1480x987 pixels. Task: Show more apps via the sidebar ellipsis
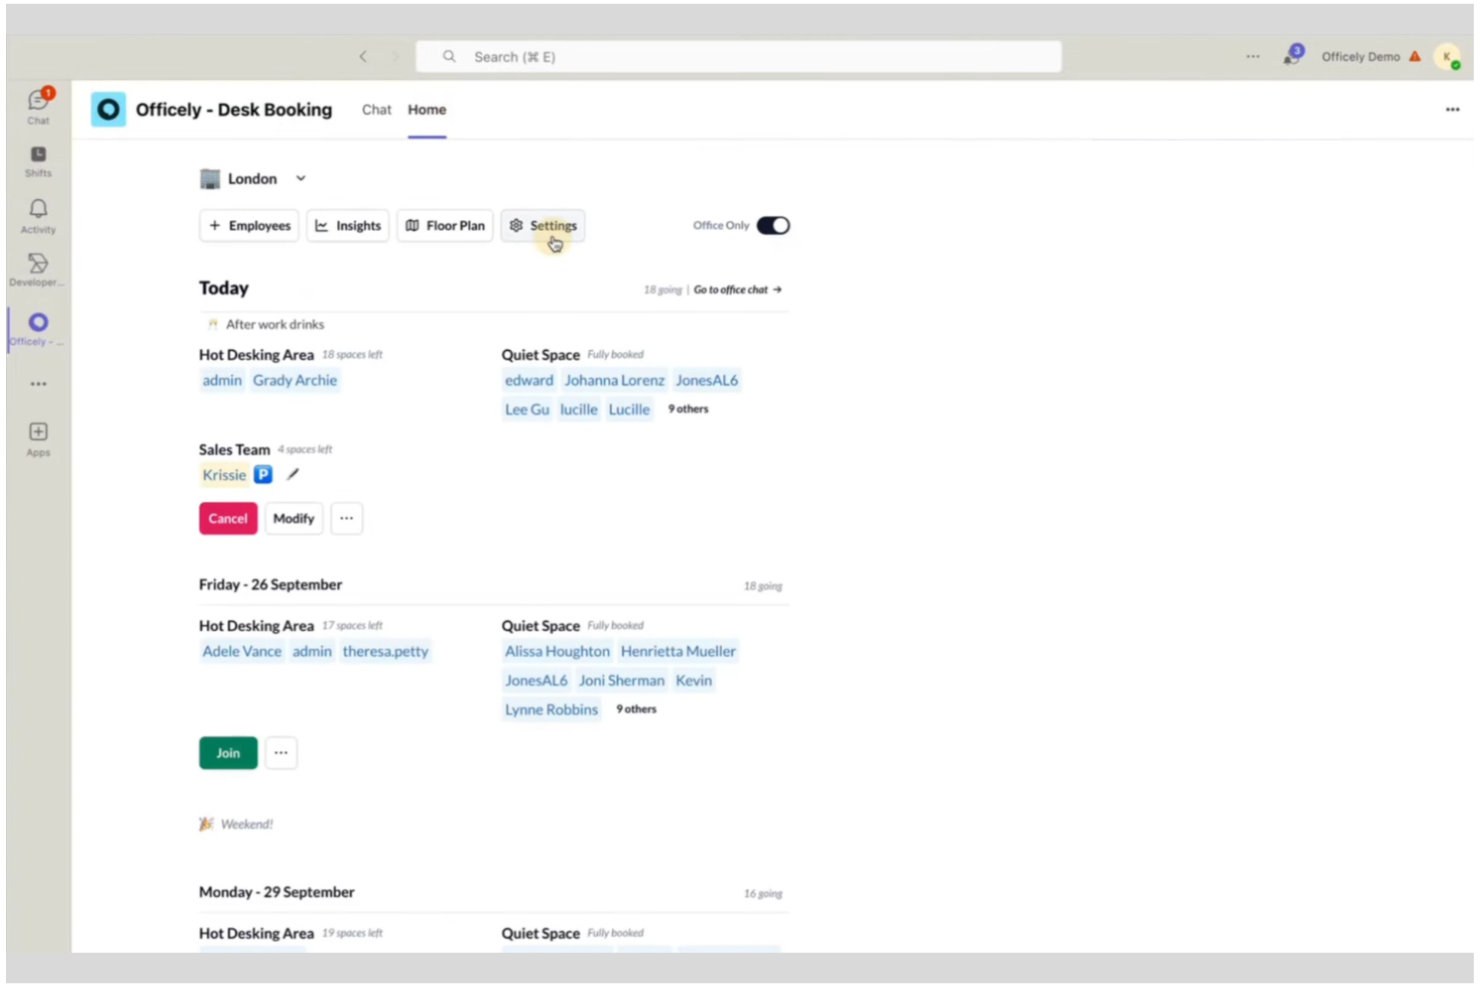[x=38, y=384]
